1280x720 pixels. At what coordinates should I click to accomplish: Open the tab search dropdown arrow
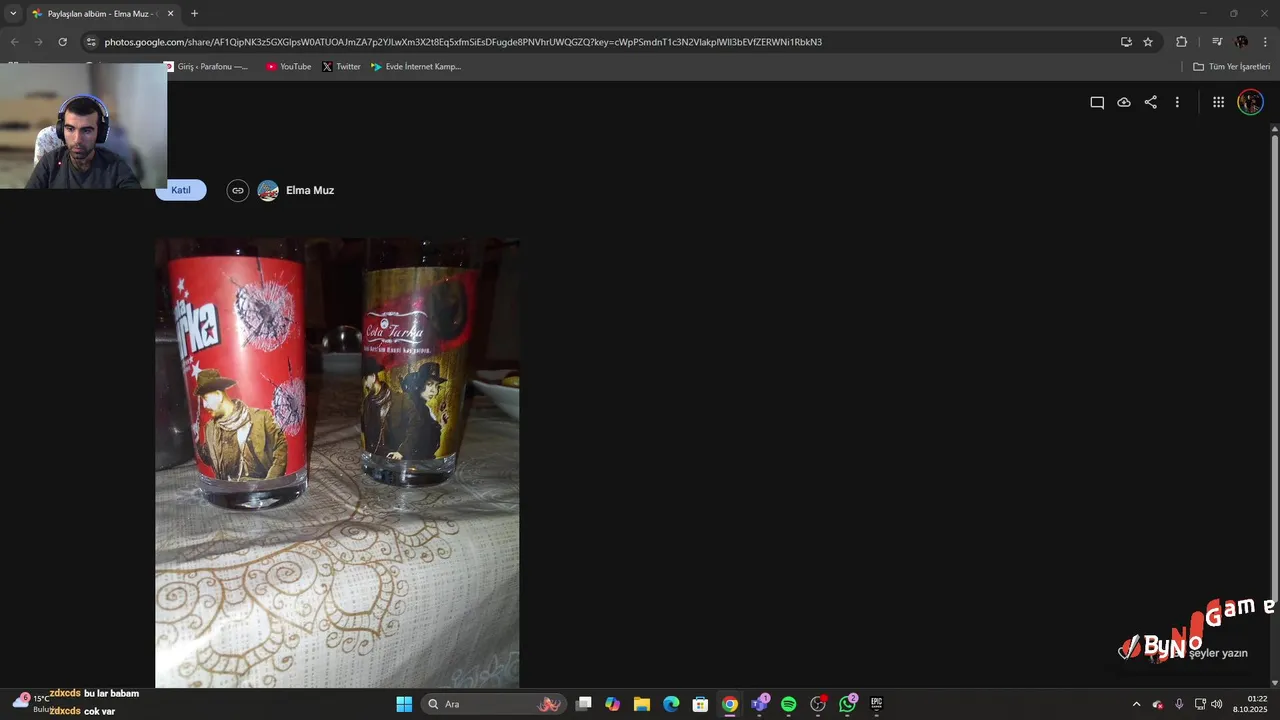(x=13, y=13)
